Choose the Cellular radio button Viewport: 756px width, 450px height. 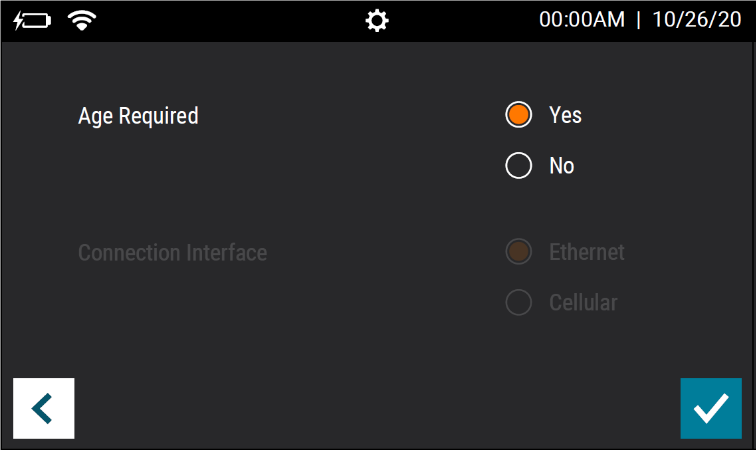519,302
